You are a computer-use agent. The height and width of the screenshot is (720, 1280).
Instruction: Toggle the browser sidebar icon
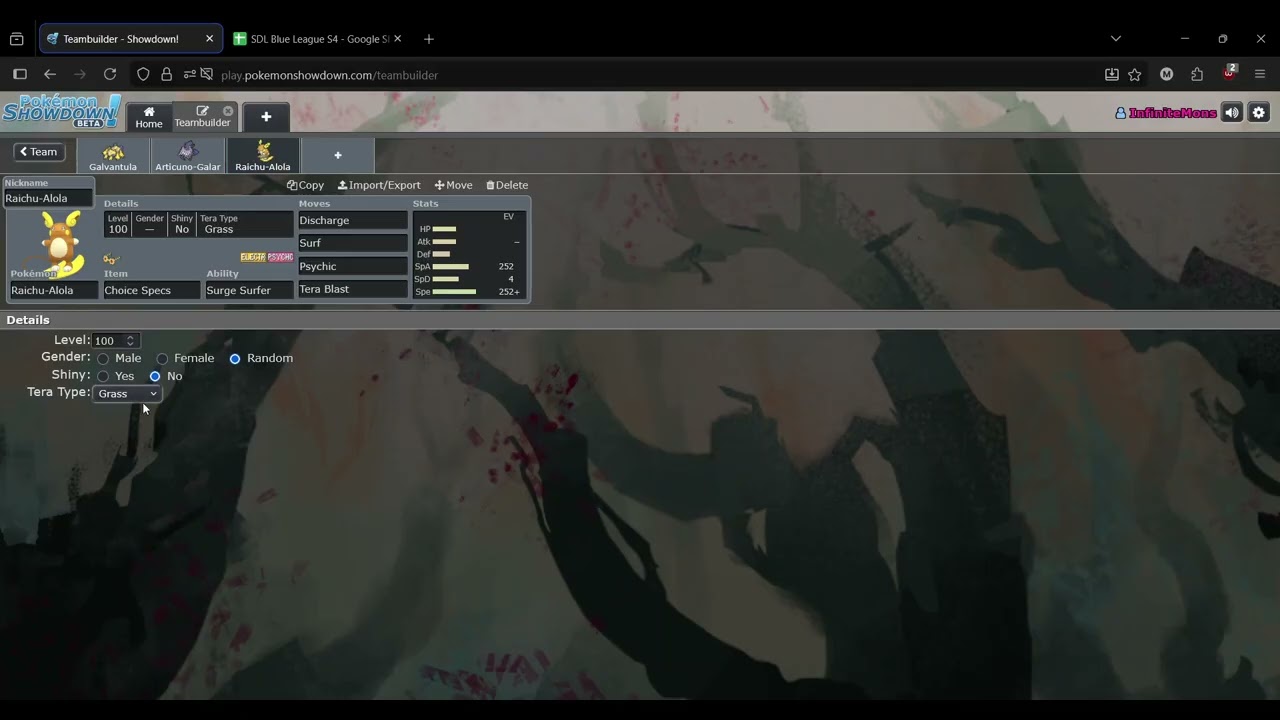click(19, 74)
